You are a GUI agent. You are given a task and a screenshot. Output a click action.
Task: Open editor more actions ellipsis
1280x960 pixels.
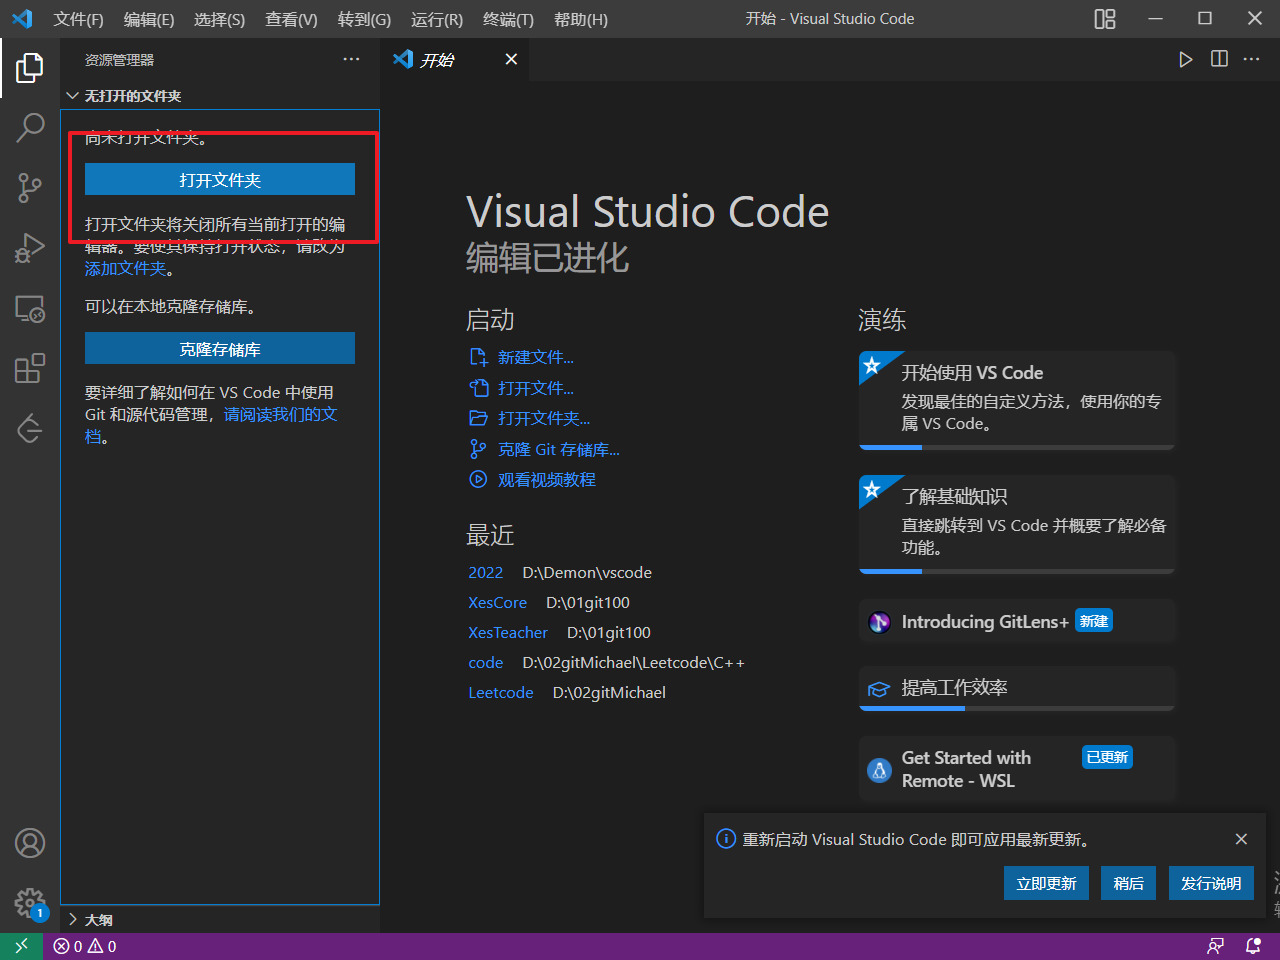(x=1252, y=59)
